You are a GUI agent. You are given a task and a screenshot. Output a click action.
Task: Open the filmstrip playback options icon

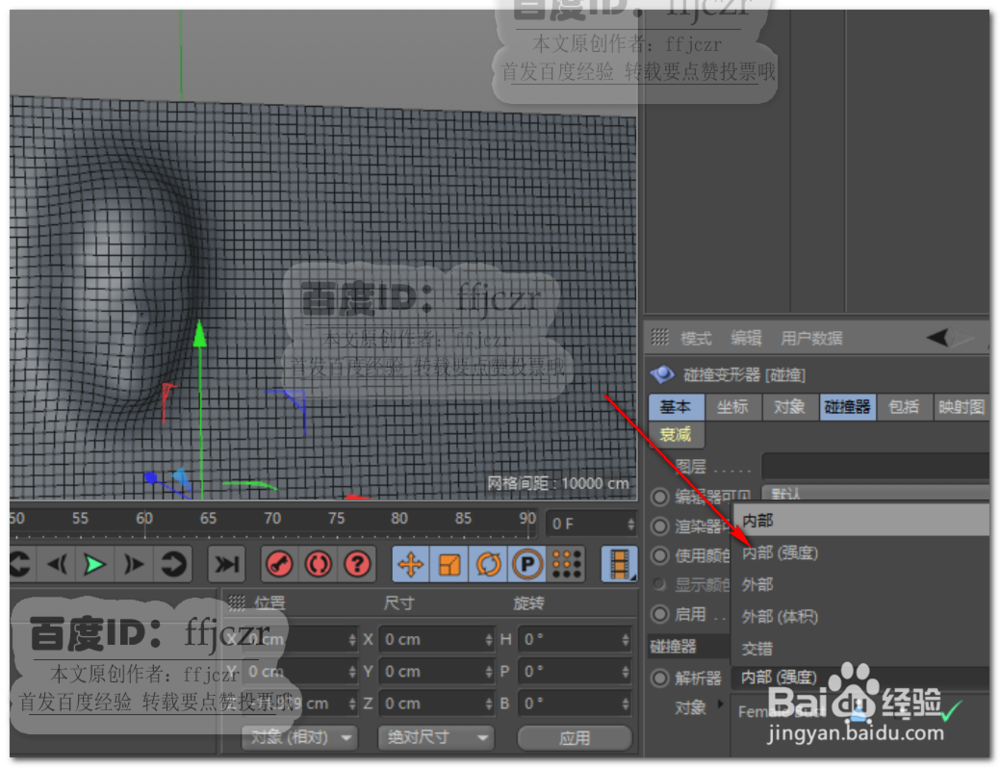click(619, 565)
